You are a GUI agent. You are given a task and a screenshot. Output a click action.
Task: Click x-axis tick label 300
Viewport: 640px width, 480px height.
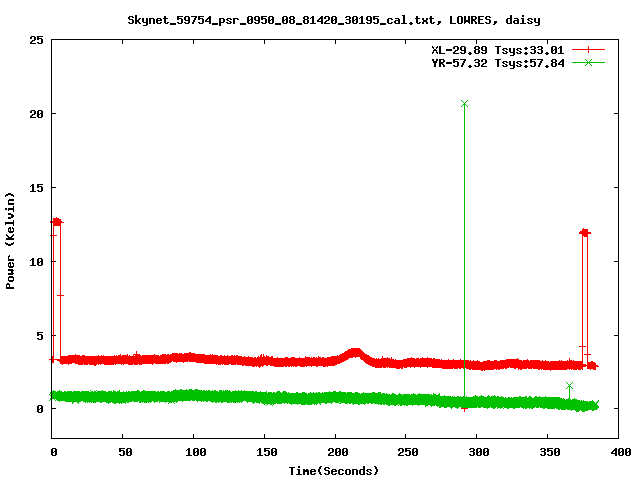[479, 452]
